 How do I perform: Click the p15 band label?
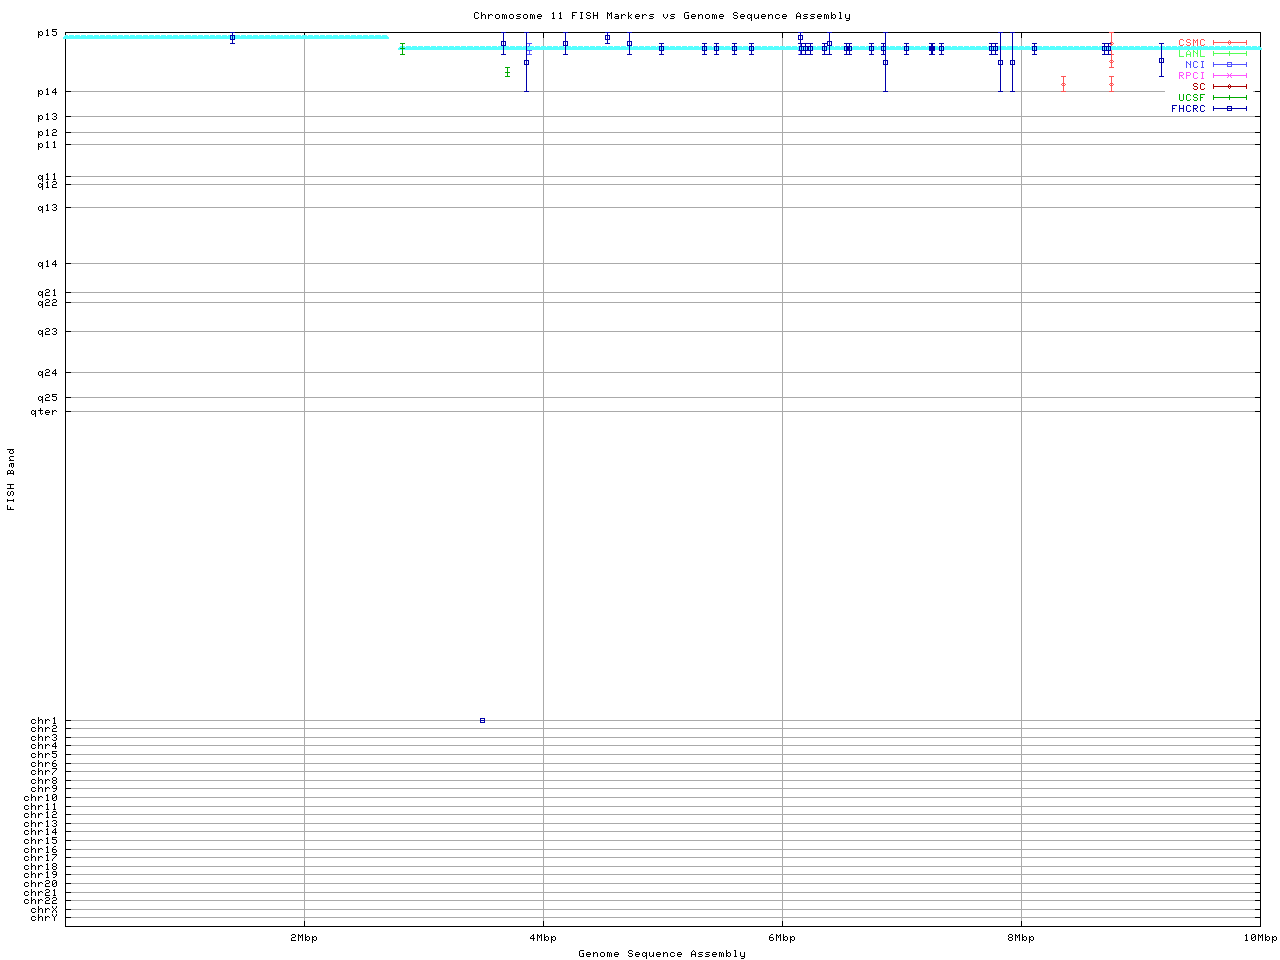47,33
